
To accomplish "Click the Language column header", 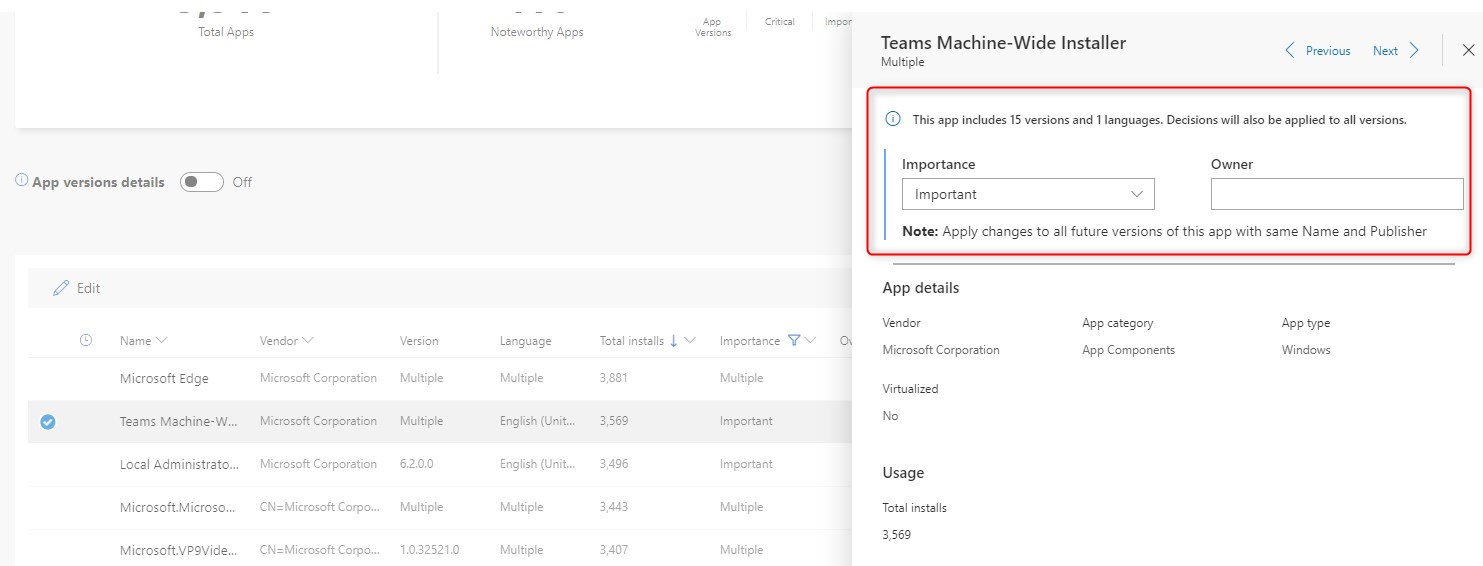I will coord(526,341).
